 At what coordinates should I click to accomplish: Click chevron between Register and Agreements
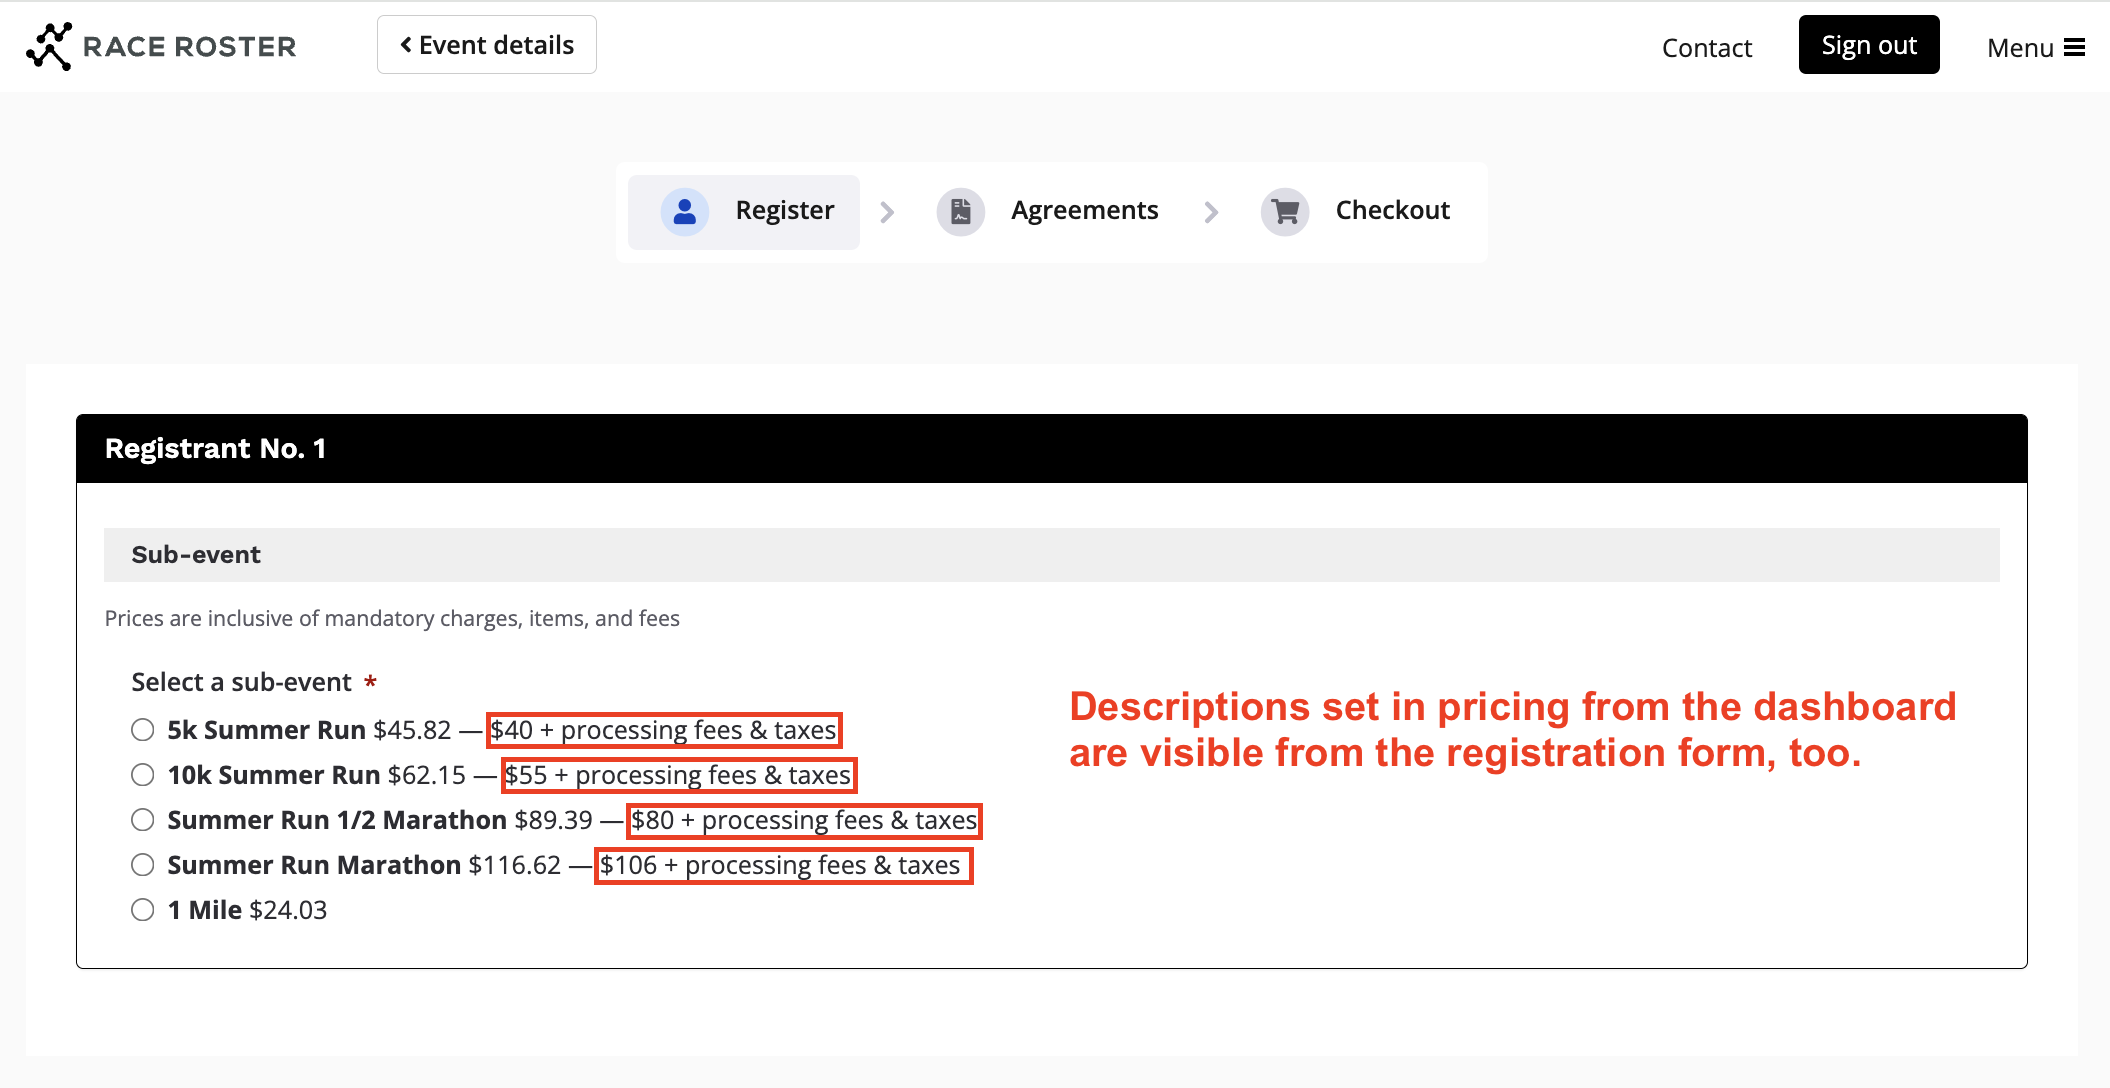coord(887,212)
